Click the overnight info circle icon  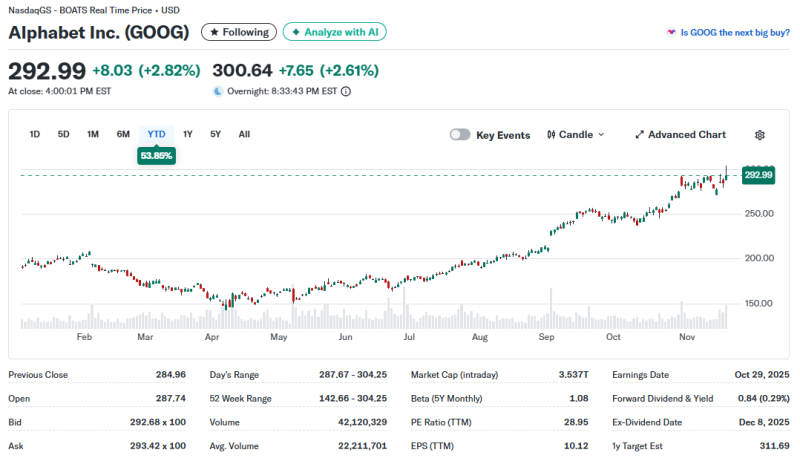[346, 91]
